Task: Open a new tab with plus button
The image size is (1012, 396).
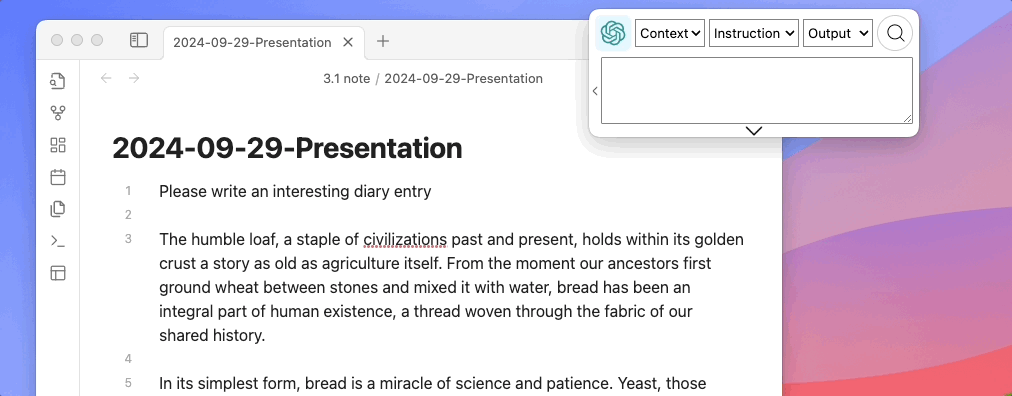Action: pyautogui.click(x=383, y=41)
